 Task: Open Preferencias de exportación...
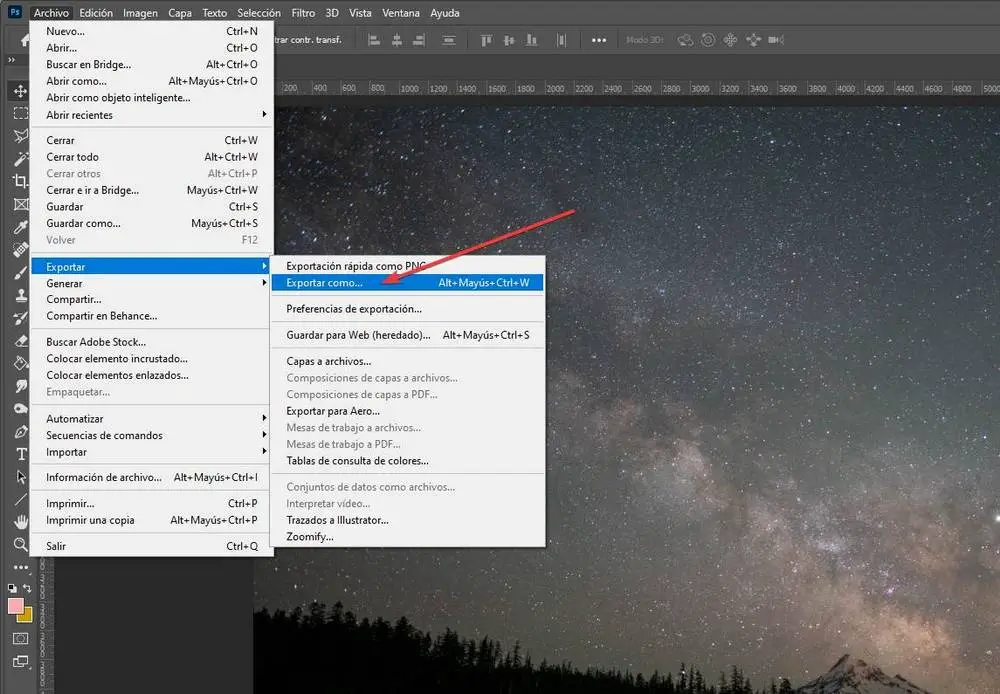408,309
